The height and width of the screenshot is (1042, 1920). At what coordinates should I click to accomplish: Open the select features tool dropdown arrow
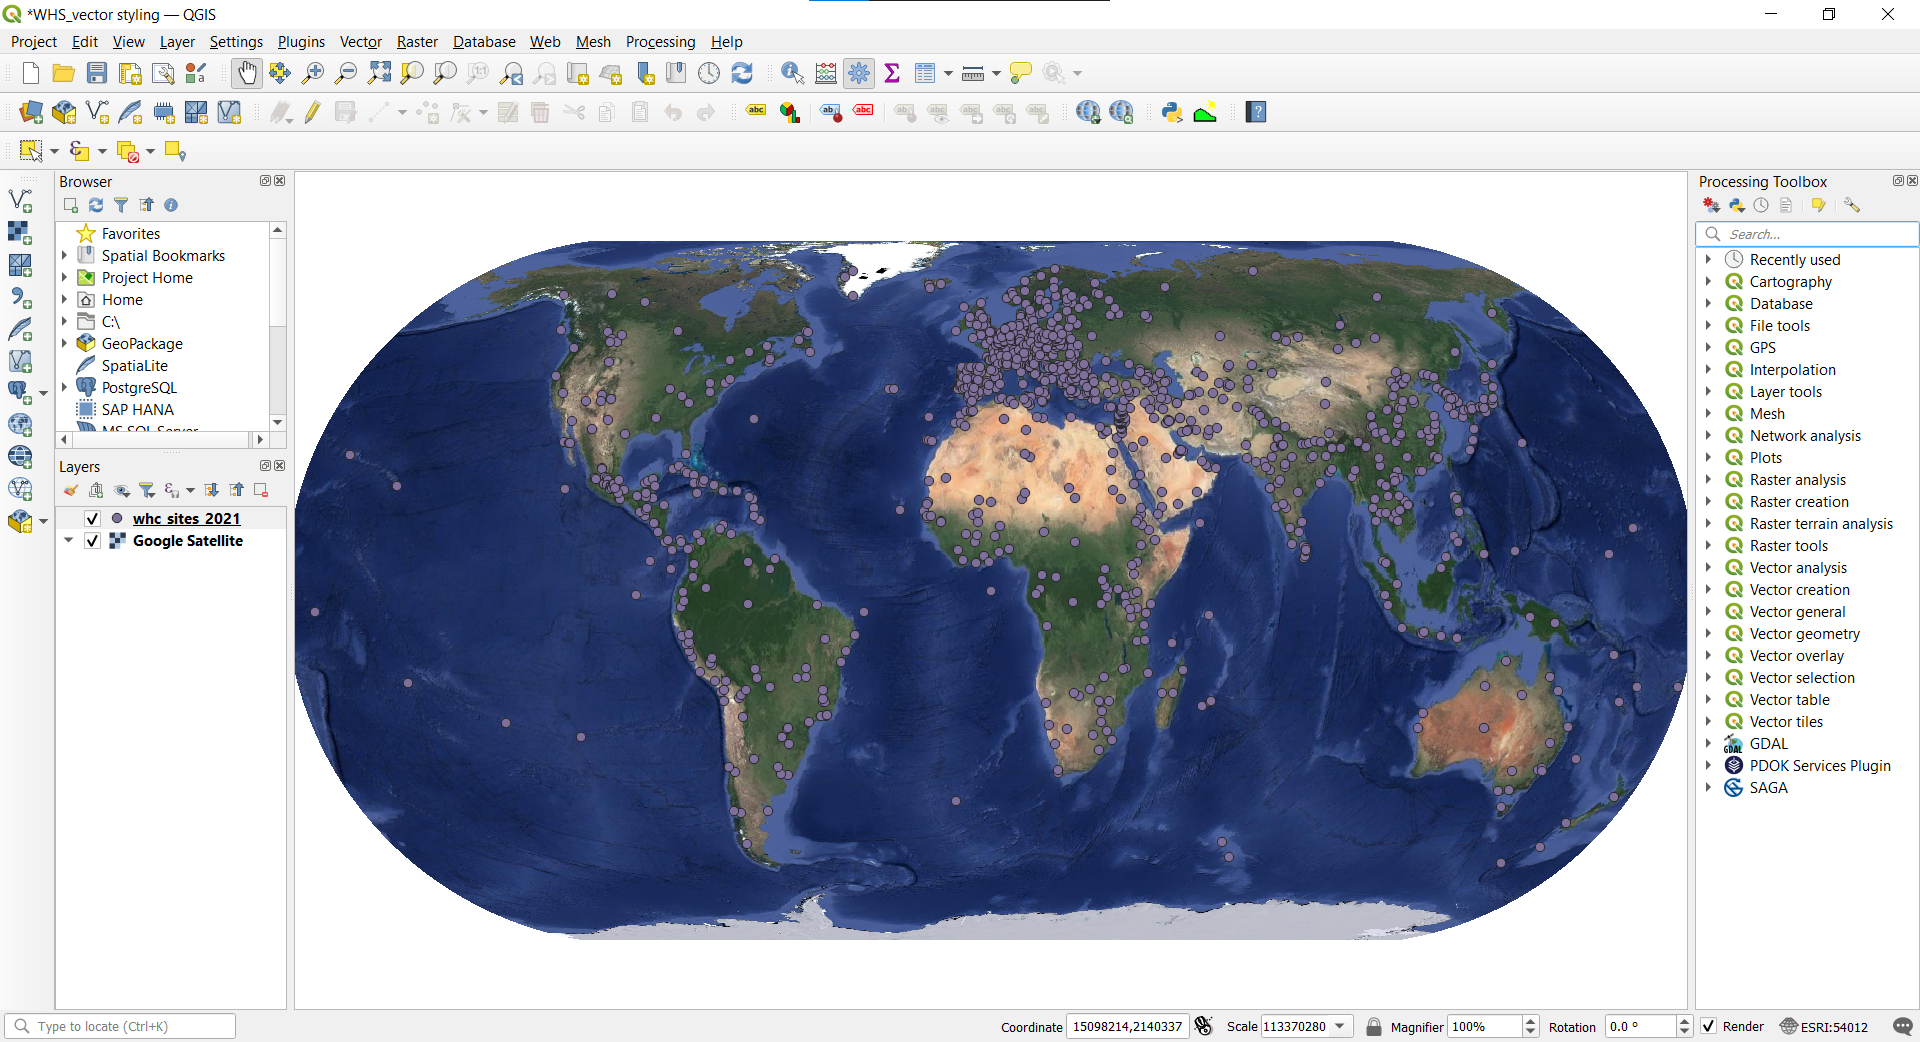click(54, 152)
